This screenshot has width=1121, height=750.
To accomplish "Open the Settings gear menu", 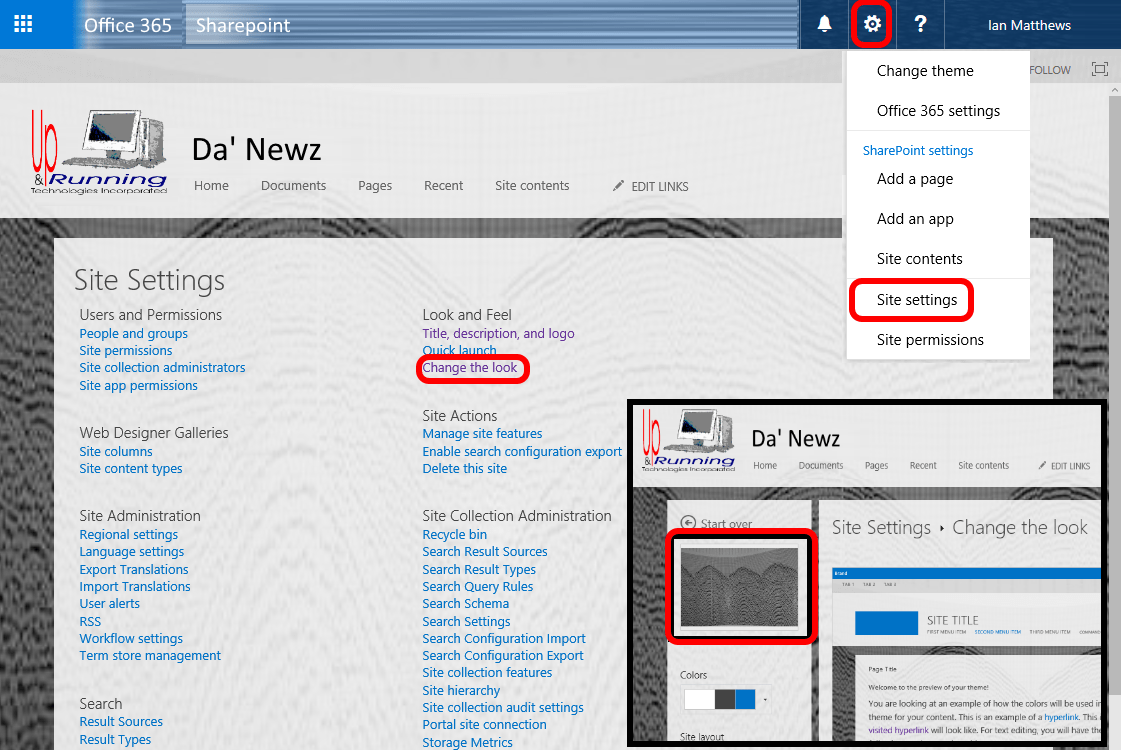I will coord(871,23).
